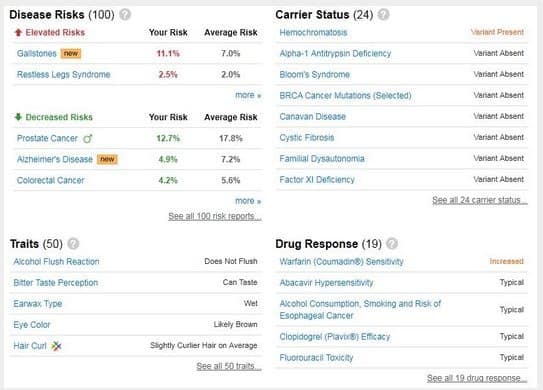Click the help icon beside Drug Response
The height and width of the screenshot is (390, 543).
point(392,243)
